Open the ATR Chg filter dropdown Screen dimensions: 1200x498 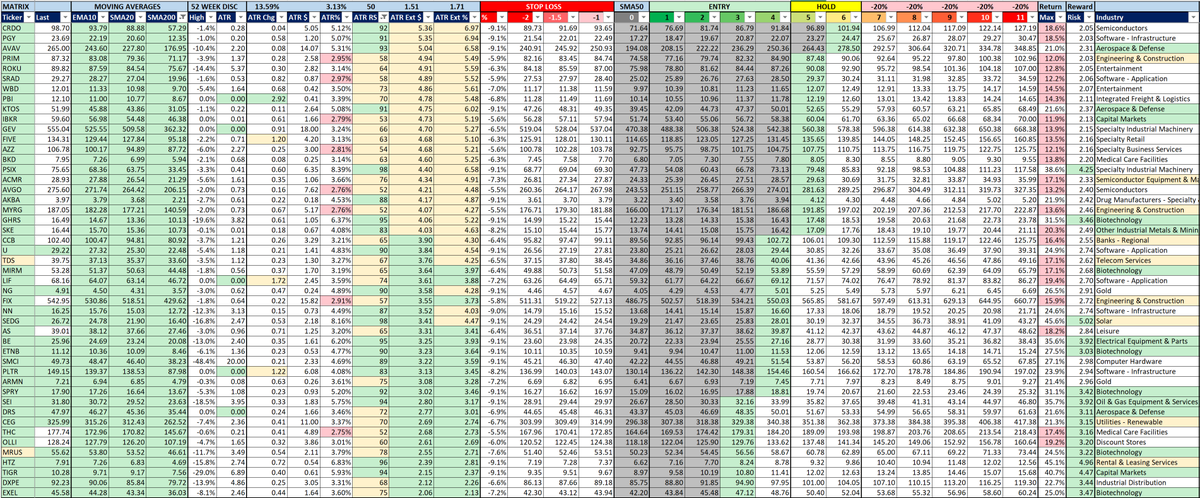[x=280, y=17]
